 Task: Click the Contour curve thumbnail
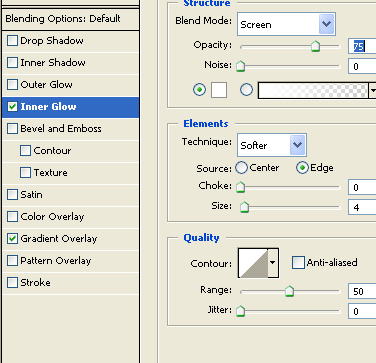point(253,263)
